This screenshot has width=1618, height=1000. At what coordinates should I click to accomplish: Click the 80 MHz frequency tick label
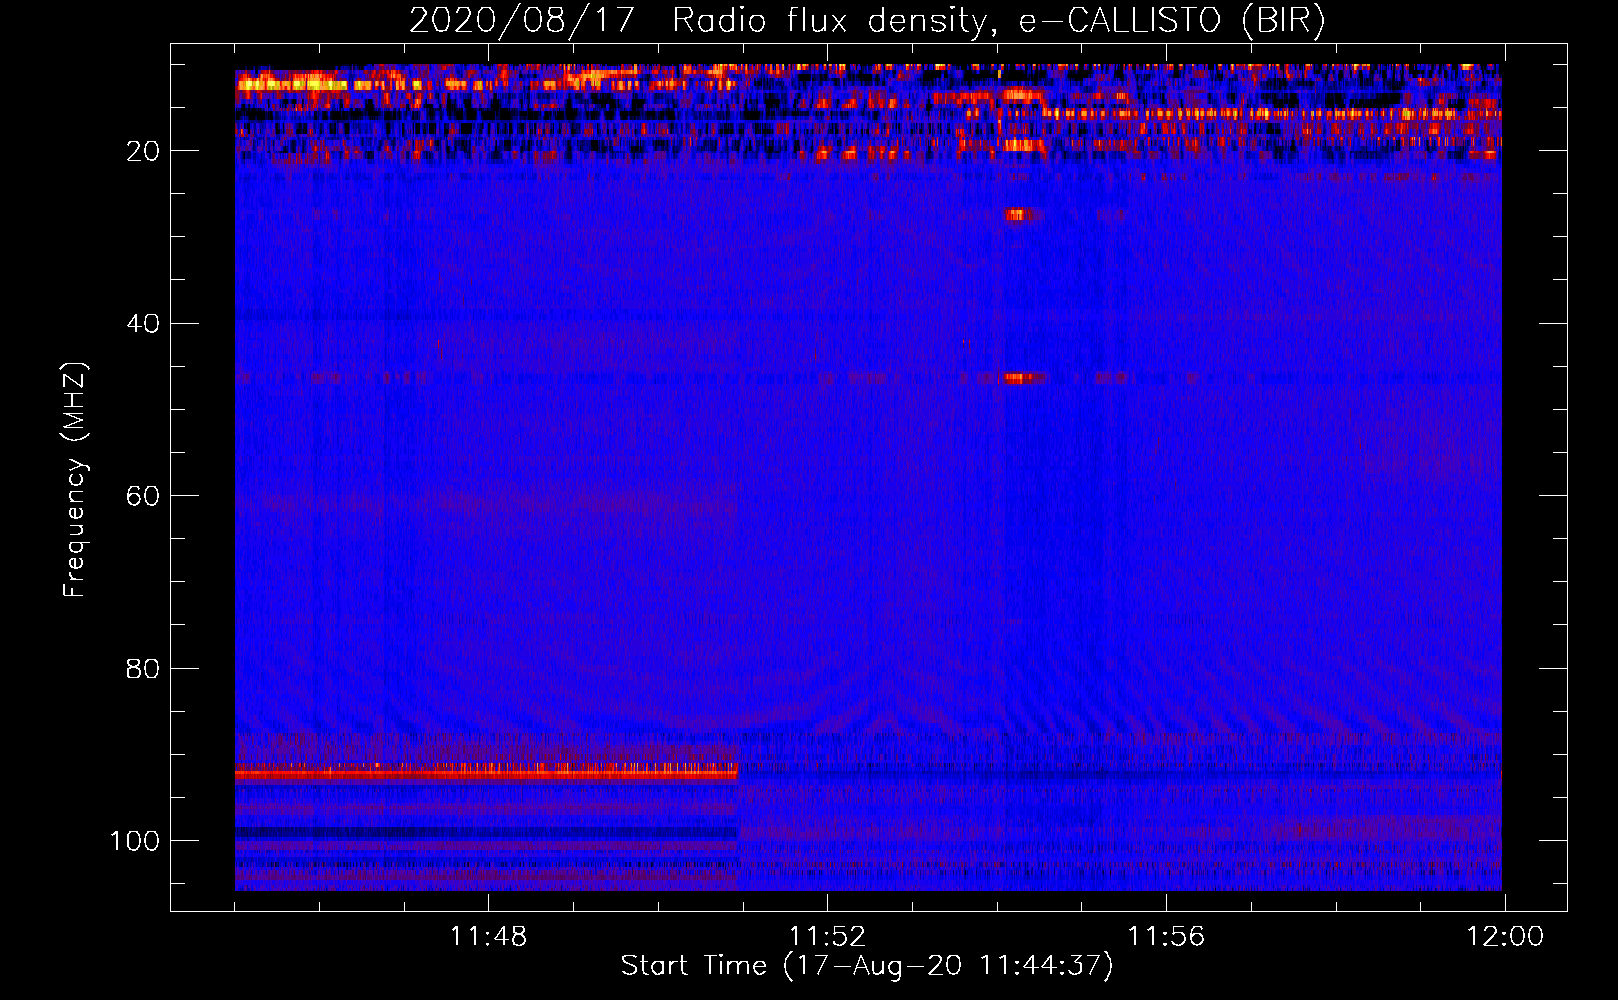pos(144,668)
